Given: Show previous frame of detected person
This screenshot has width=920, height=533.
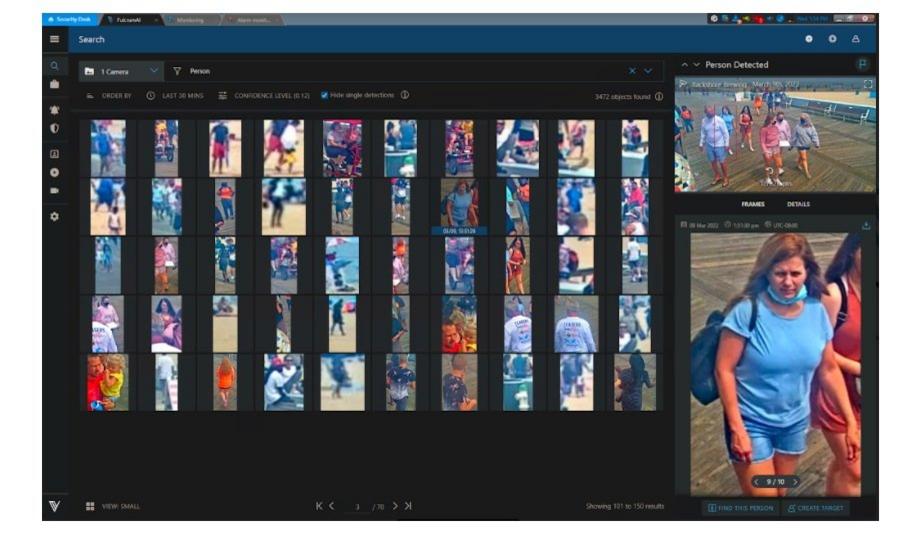Looking at the screenshot, I should click(756, 482).
